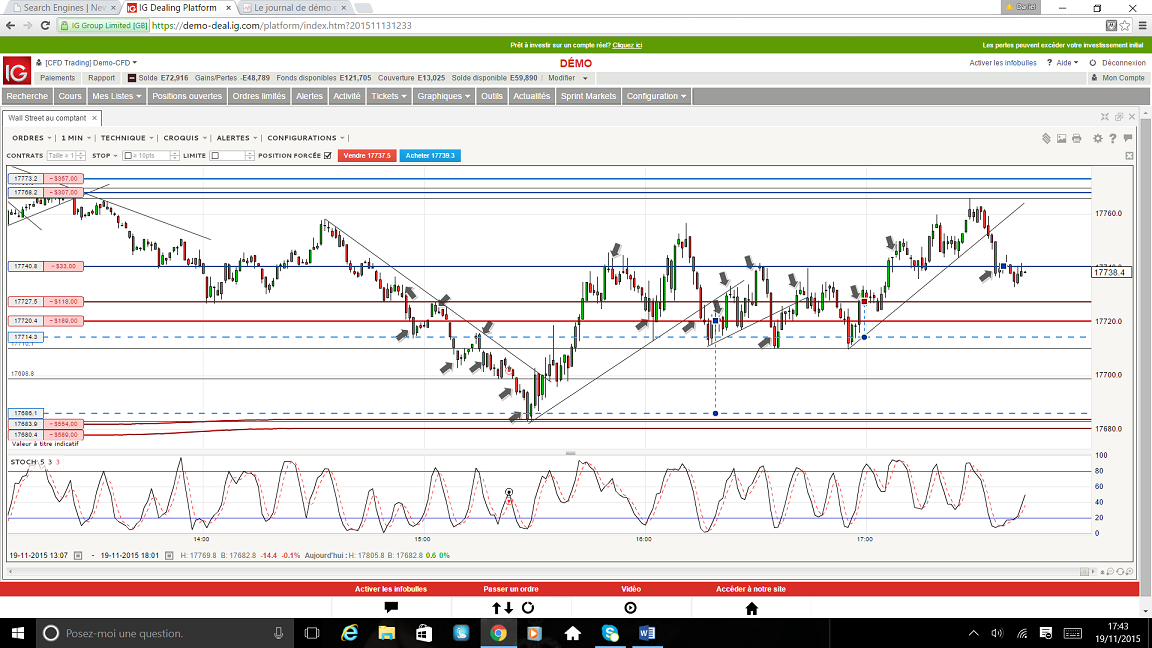Open chart help question mark icon

coord(1113,138)
